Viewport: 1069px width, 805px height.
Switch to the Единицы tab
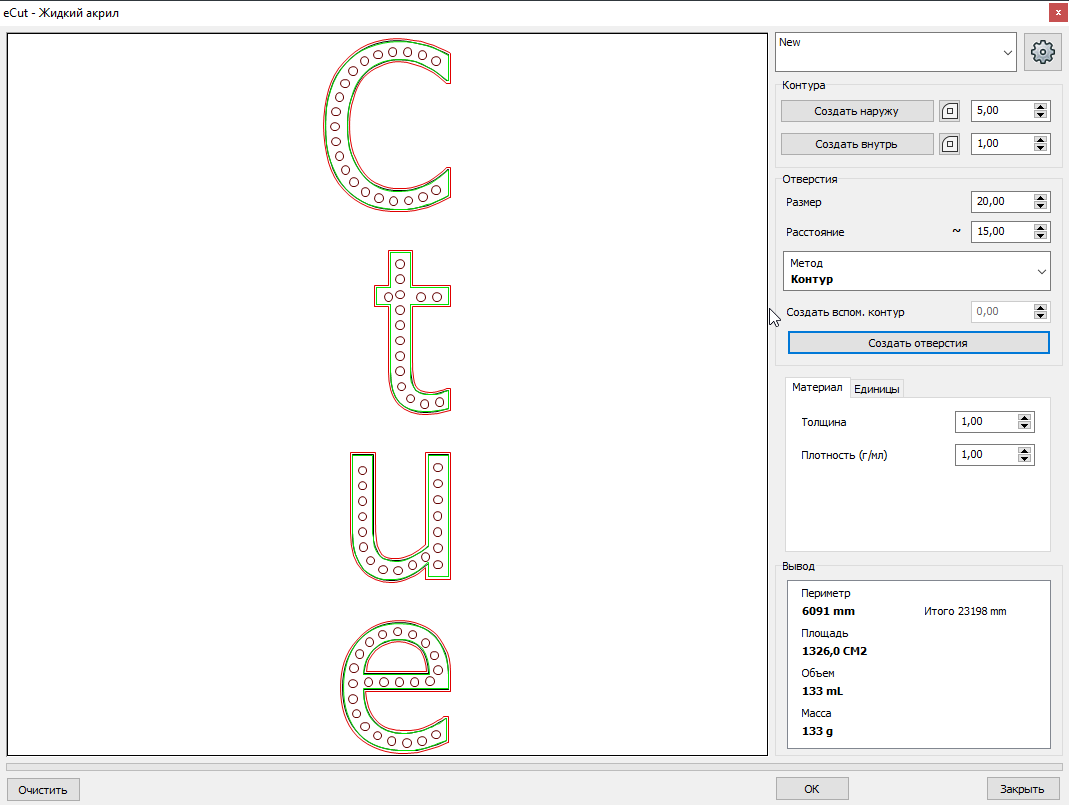(877, 389)
